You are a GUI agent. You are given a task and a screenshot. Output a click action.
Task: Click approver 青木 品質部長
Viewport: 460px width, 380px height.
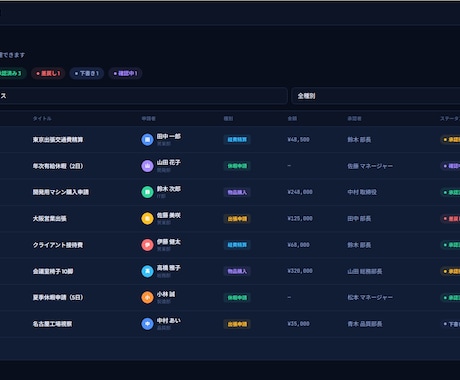[x=365, y=324]
